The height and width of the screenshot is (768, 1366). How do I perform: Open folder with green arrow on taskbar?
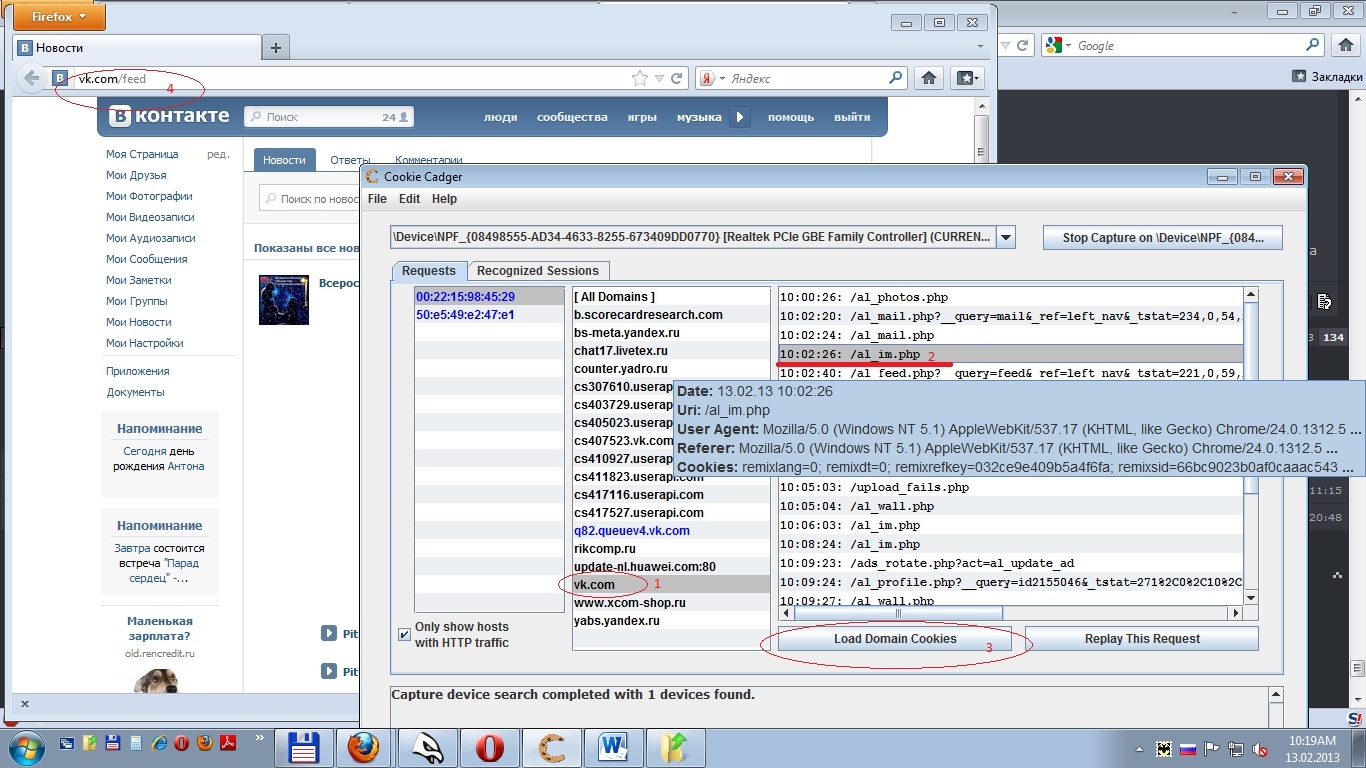coord(677,747)
